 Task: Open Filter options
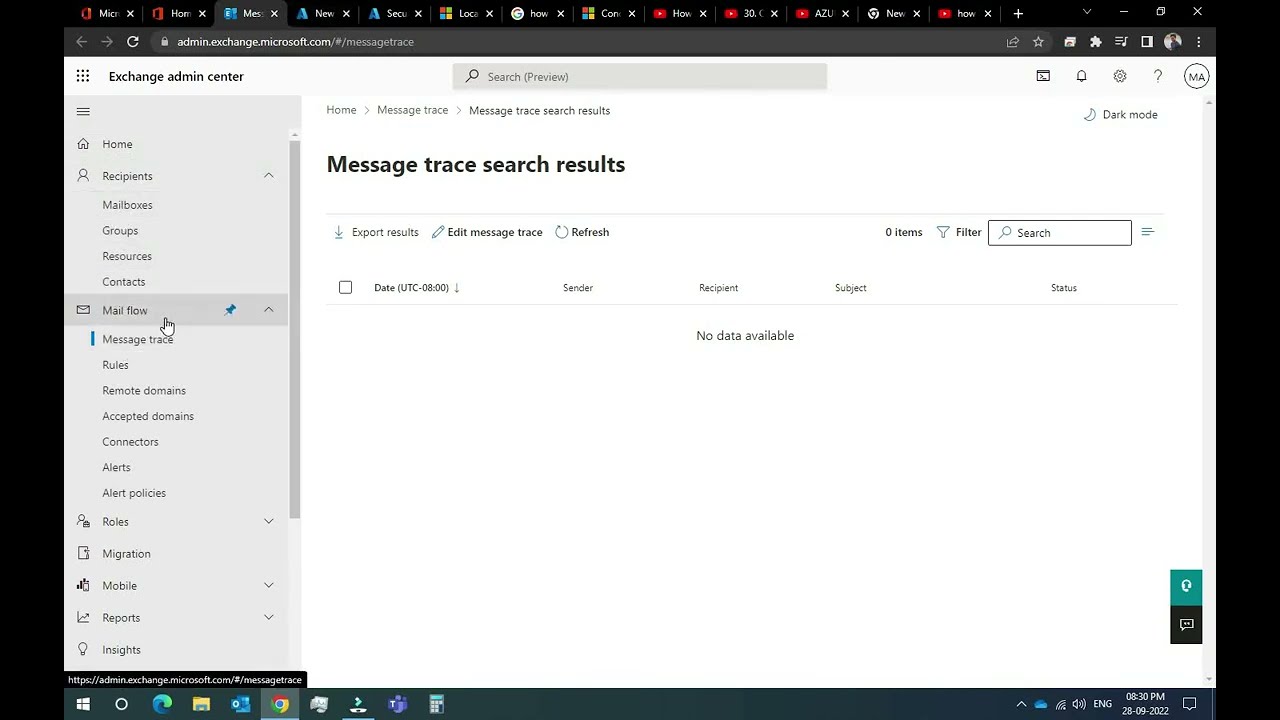point(959,232)
